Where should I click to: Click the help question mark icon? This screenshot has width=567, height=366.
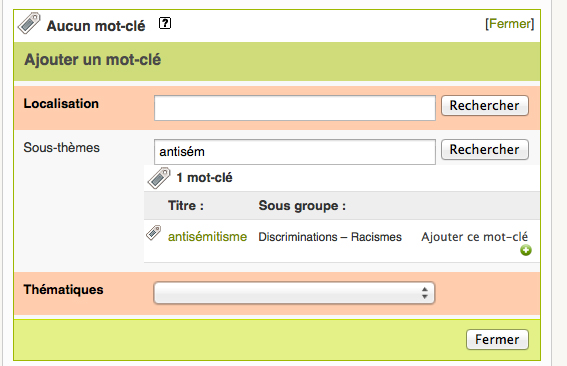(x=165, y=24)
